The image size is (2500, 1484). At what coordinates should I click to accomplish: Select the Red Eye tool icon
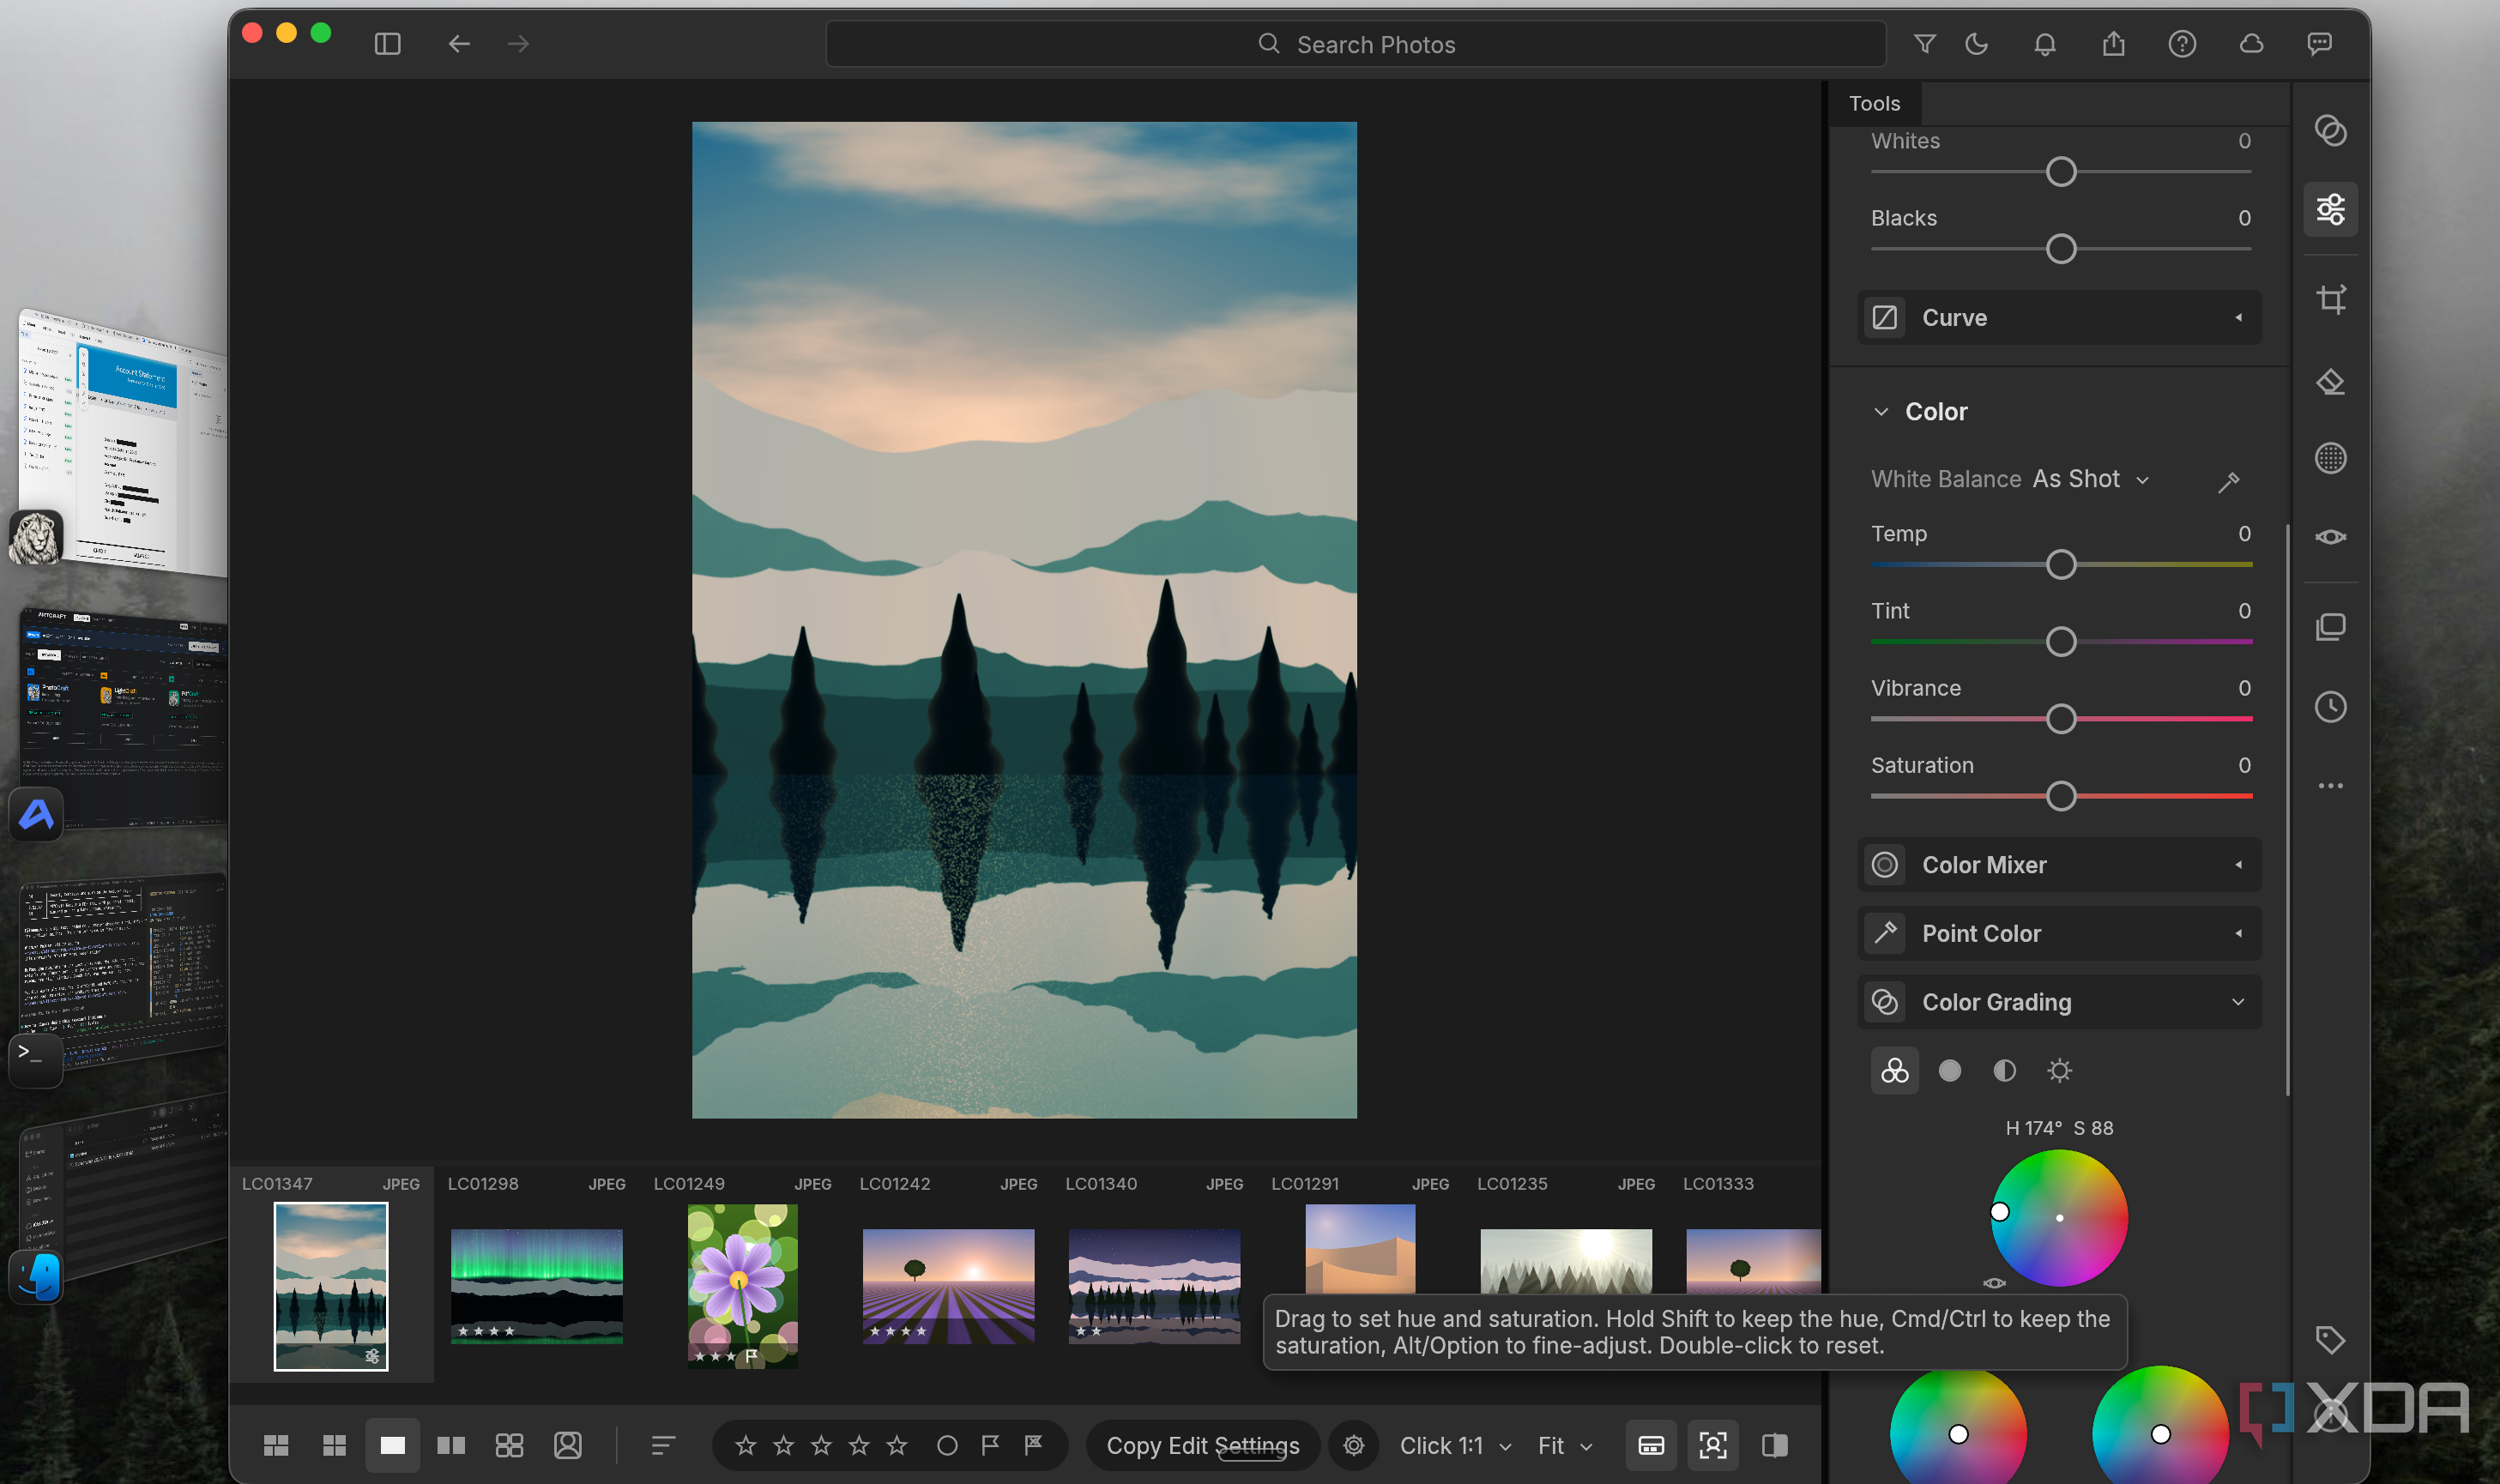[x=2331, y=537]
